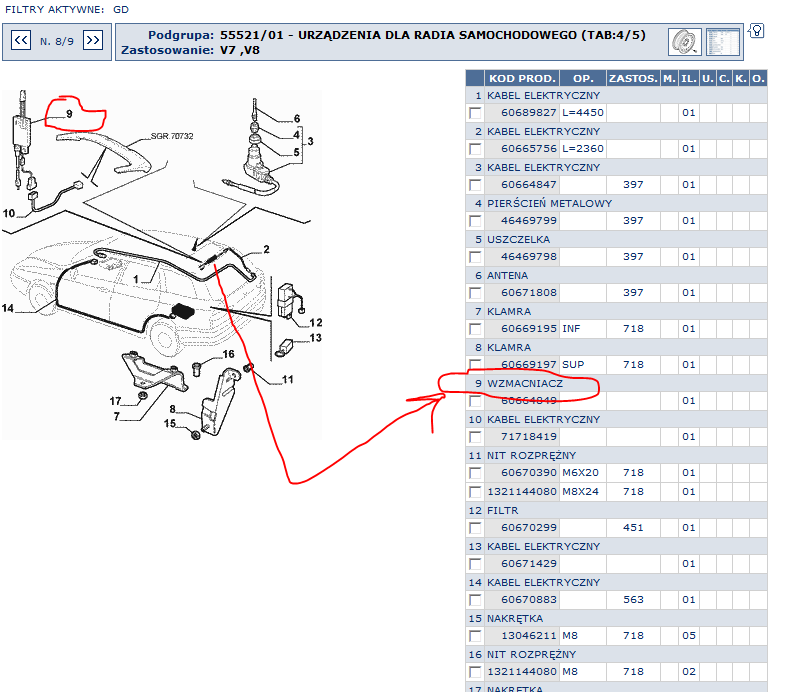Click the OP. column header
The image size is (797, 692).
click(x=583, y=78)
